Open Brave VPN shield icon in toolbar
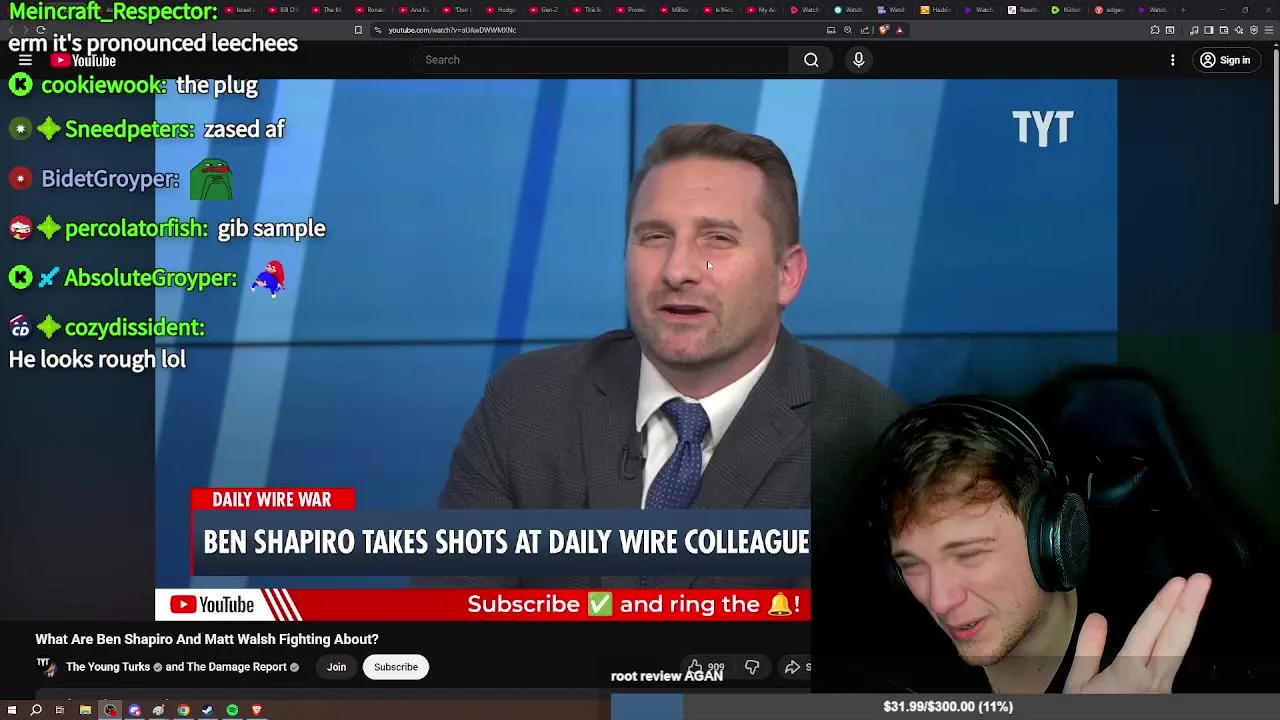 pyautogui.click(x=1254, y=30)
